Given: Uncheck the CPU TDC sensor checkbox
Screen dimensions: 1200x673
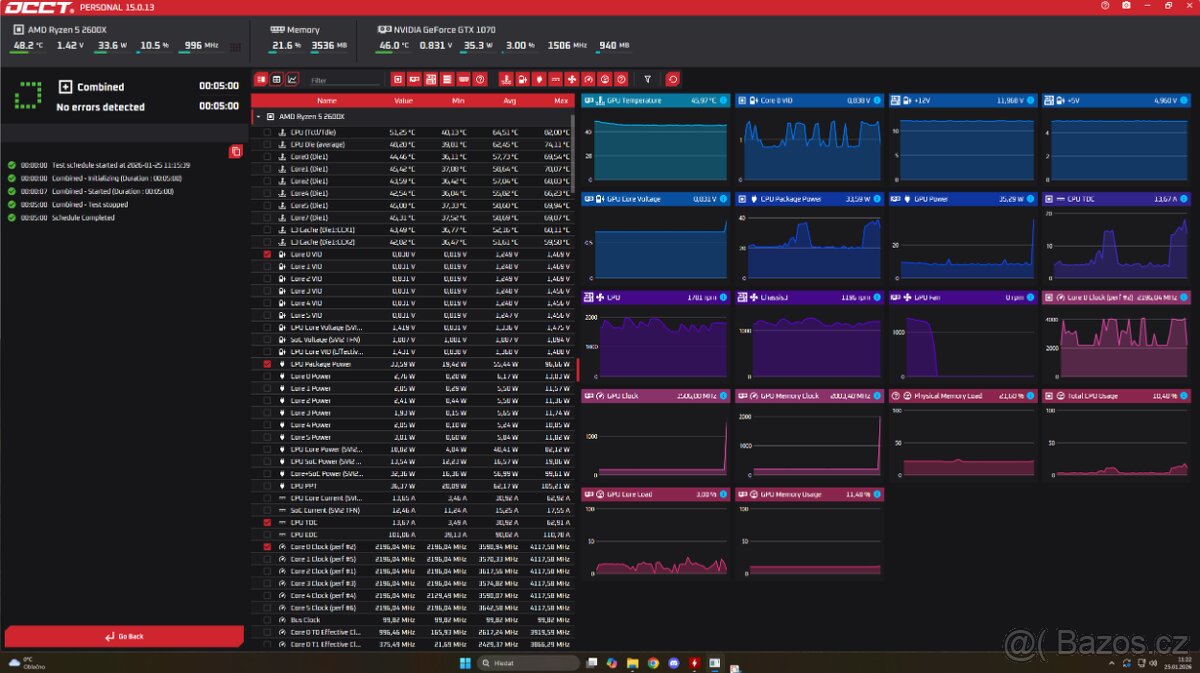Looking at the screenshot, I should click(267, 522).
